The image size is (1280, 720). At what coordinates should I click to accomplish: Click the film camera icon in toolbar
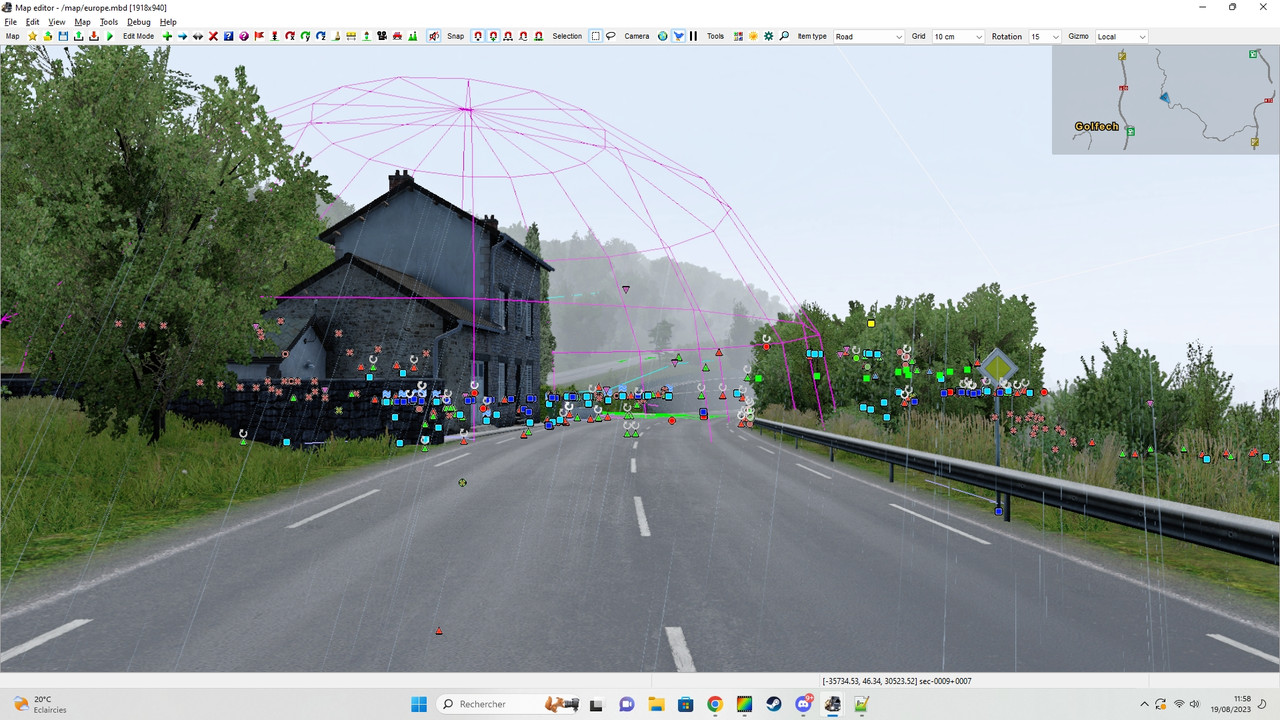point(381,36)
